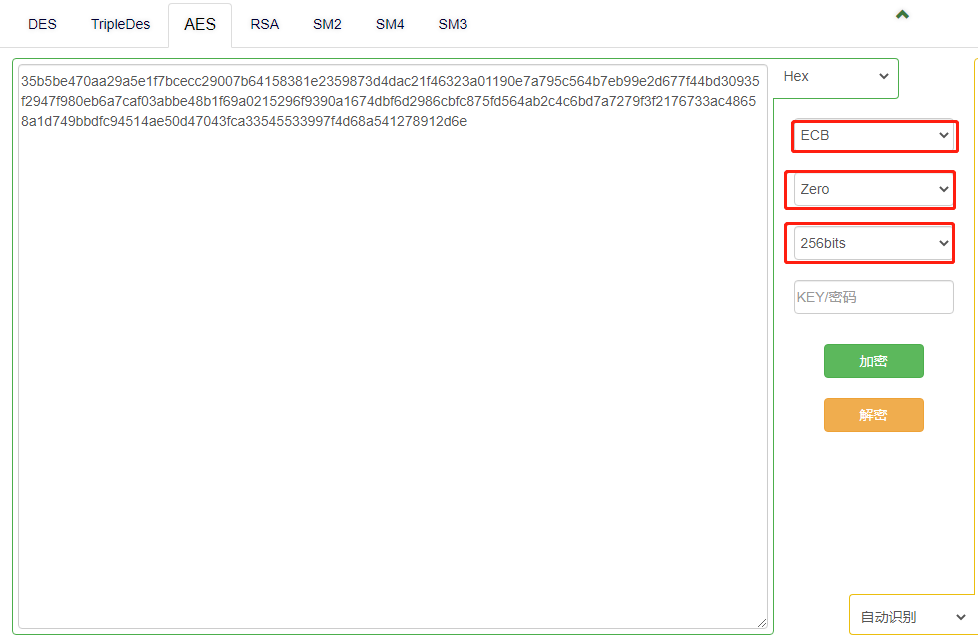Click inside the hex ciphertext text area
The height and width of the screenshot is (636, 978).
point(393,346)
